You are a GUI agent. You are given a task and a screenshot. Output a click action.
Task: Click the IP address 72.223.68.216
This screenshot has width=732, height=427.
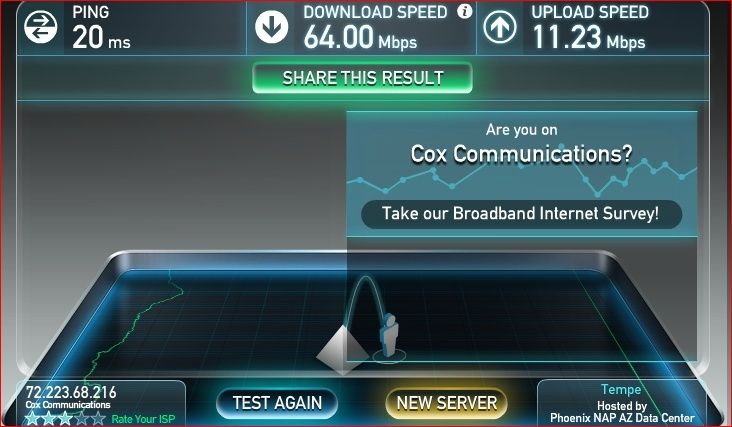71,392
